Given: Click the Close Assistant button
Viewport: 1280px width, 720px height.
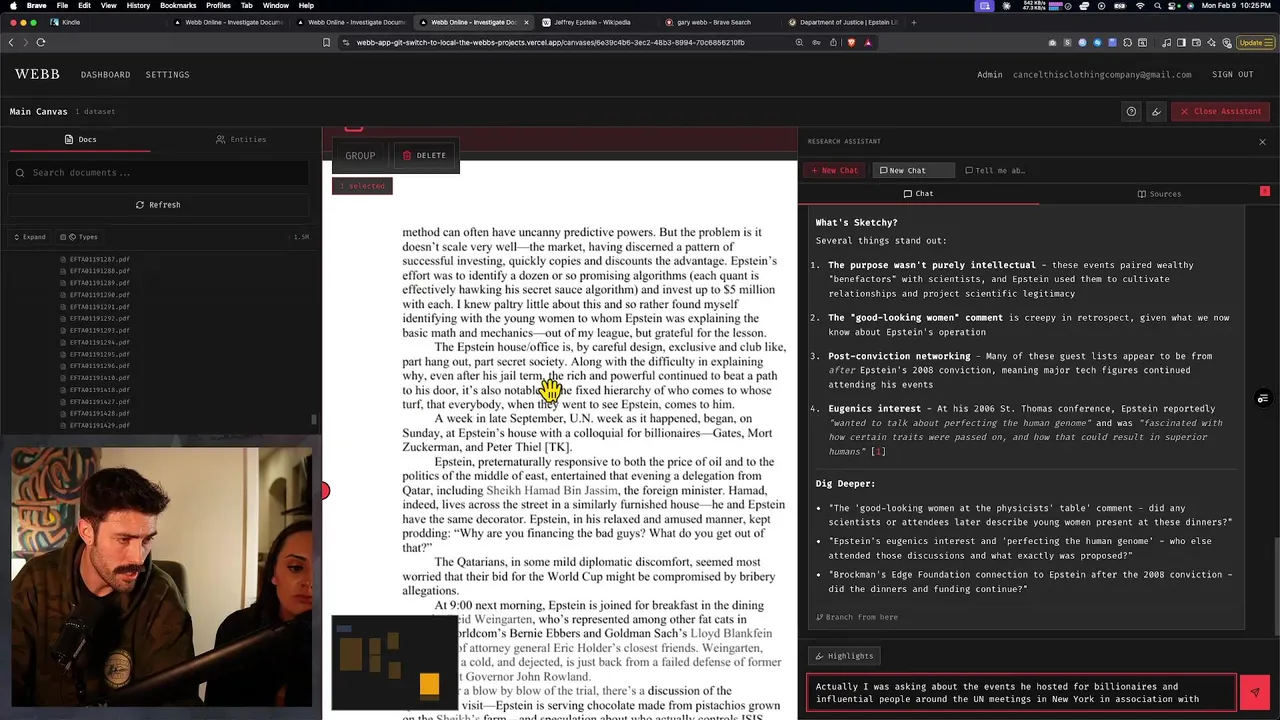Looking at the screenshot, I should pyautogui.click(x=1221, y=111).
